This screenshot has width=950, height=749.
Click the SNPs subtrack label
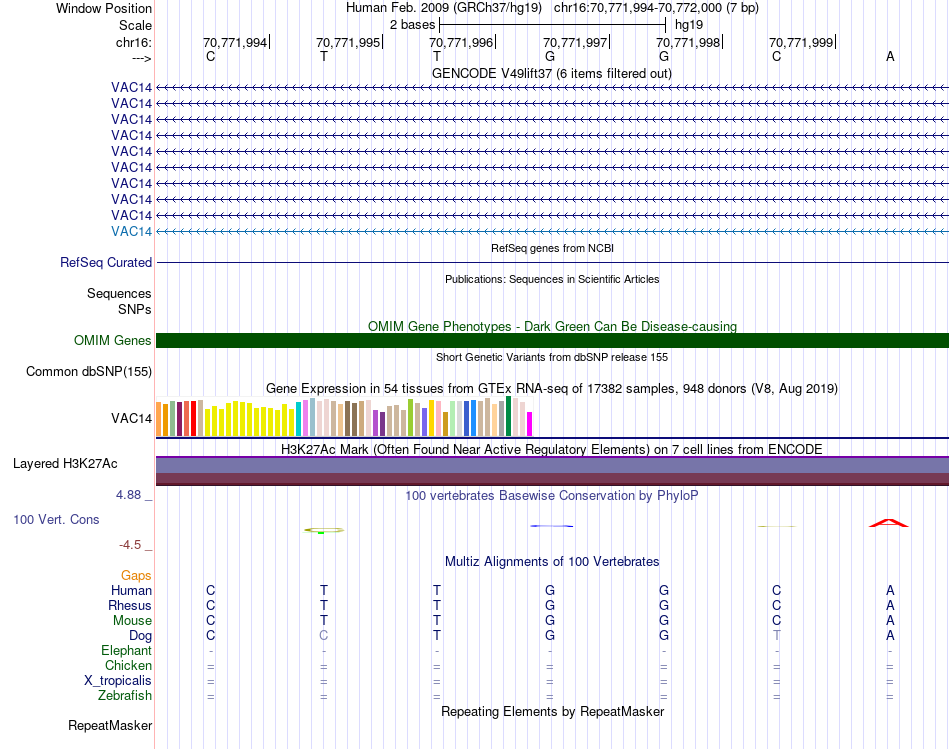coord(135,309)
